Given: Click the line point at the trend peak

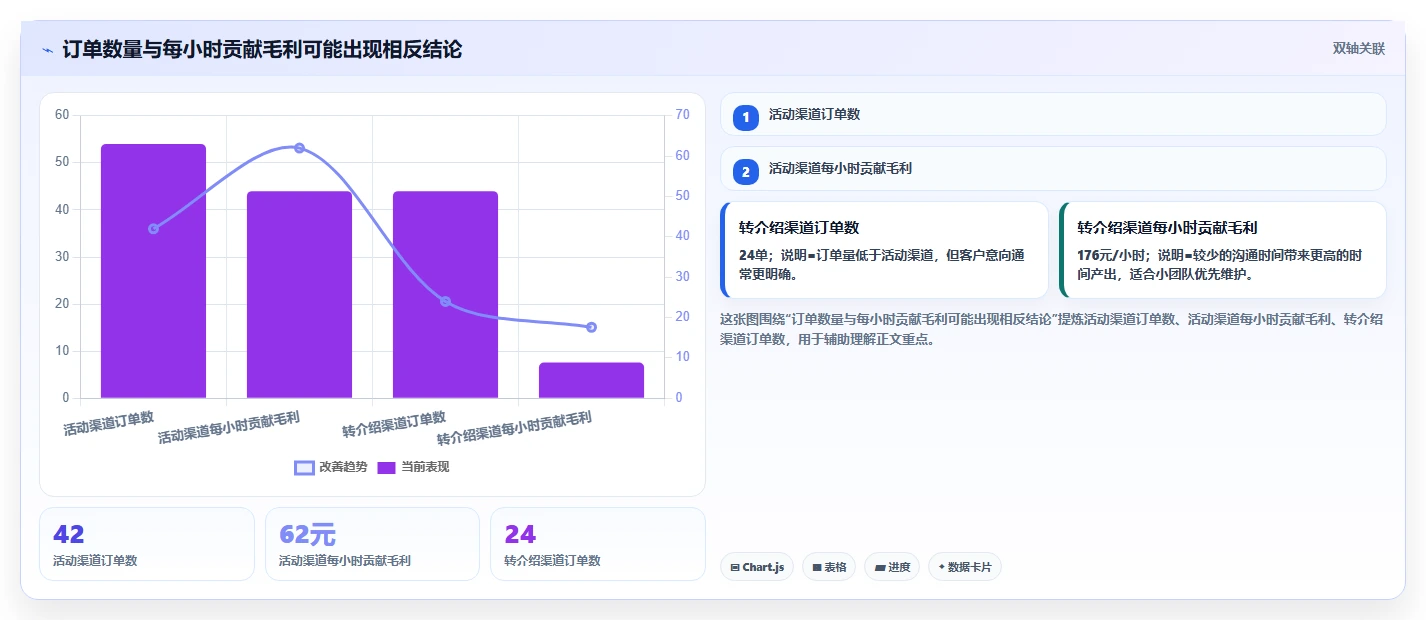Looking at the screenshot, I should [299, 148].
